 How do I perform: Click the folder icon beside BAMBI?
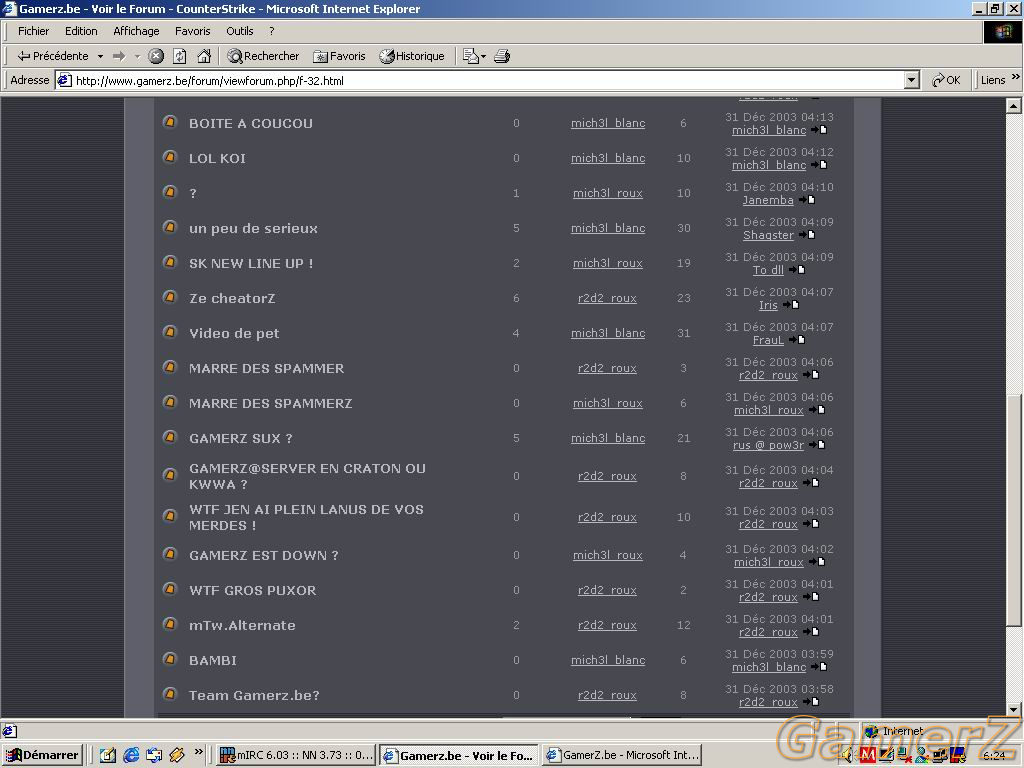[170, 659]
